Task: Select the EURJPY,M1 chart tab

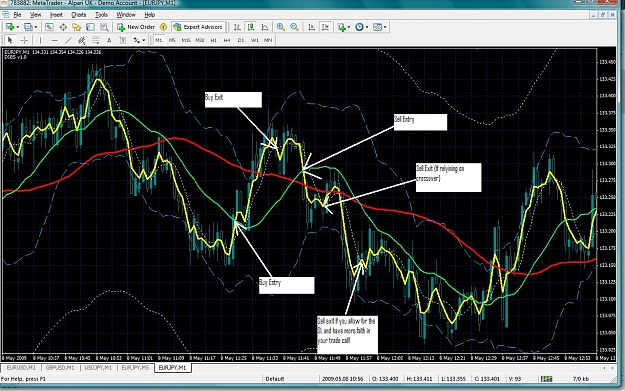Action: click(x=173, y=367)
